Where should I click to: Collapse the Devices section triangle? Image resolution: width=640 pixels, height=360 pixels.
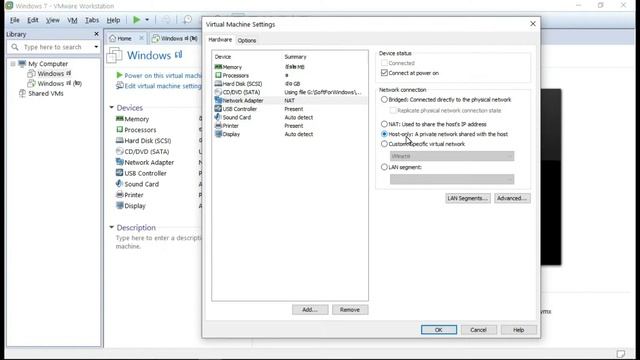[x=111, y=107]
